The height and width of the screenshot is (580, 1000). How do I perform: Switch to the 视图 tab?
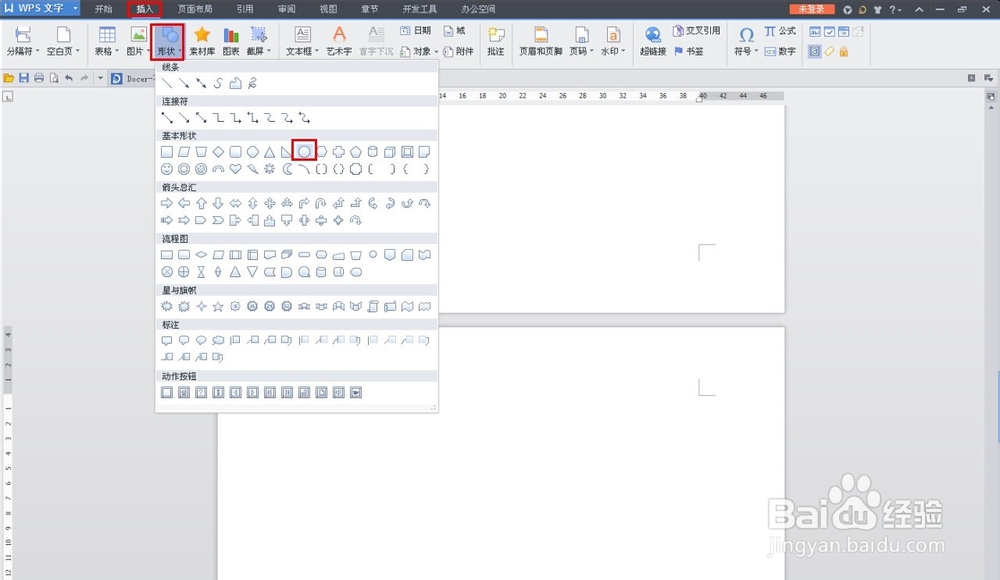tap(328, 9)
